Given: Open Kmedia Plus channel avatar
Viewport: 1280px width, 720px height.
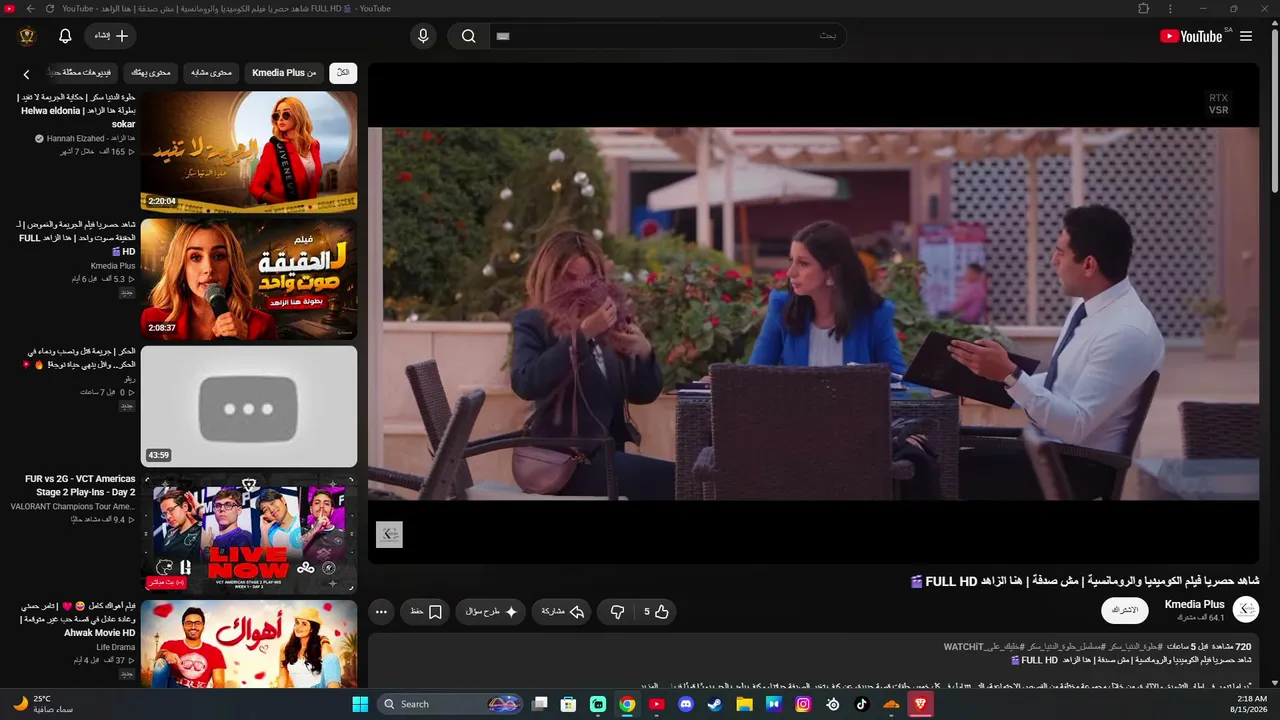Looking at the screenshot, I should [1246, 609].
